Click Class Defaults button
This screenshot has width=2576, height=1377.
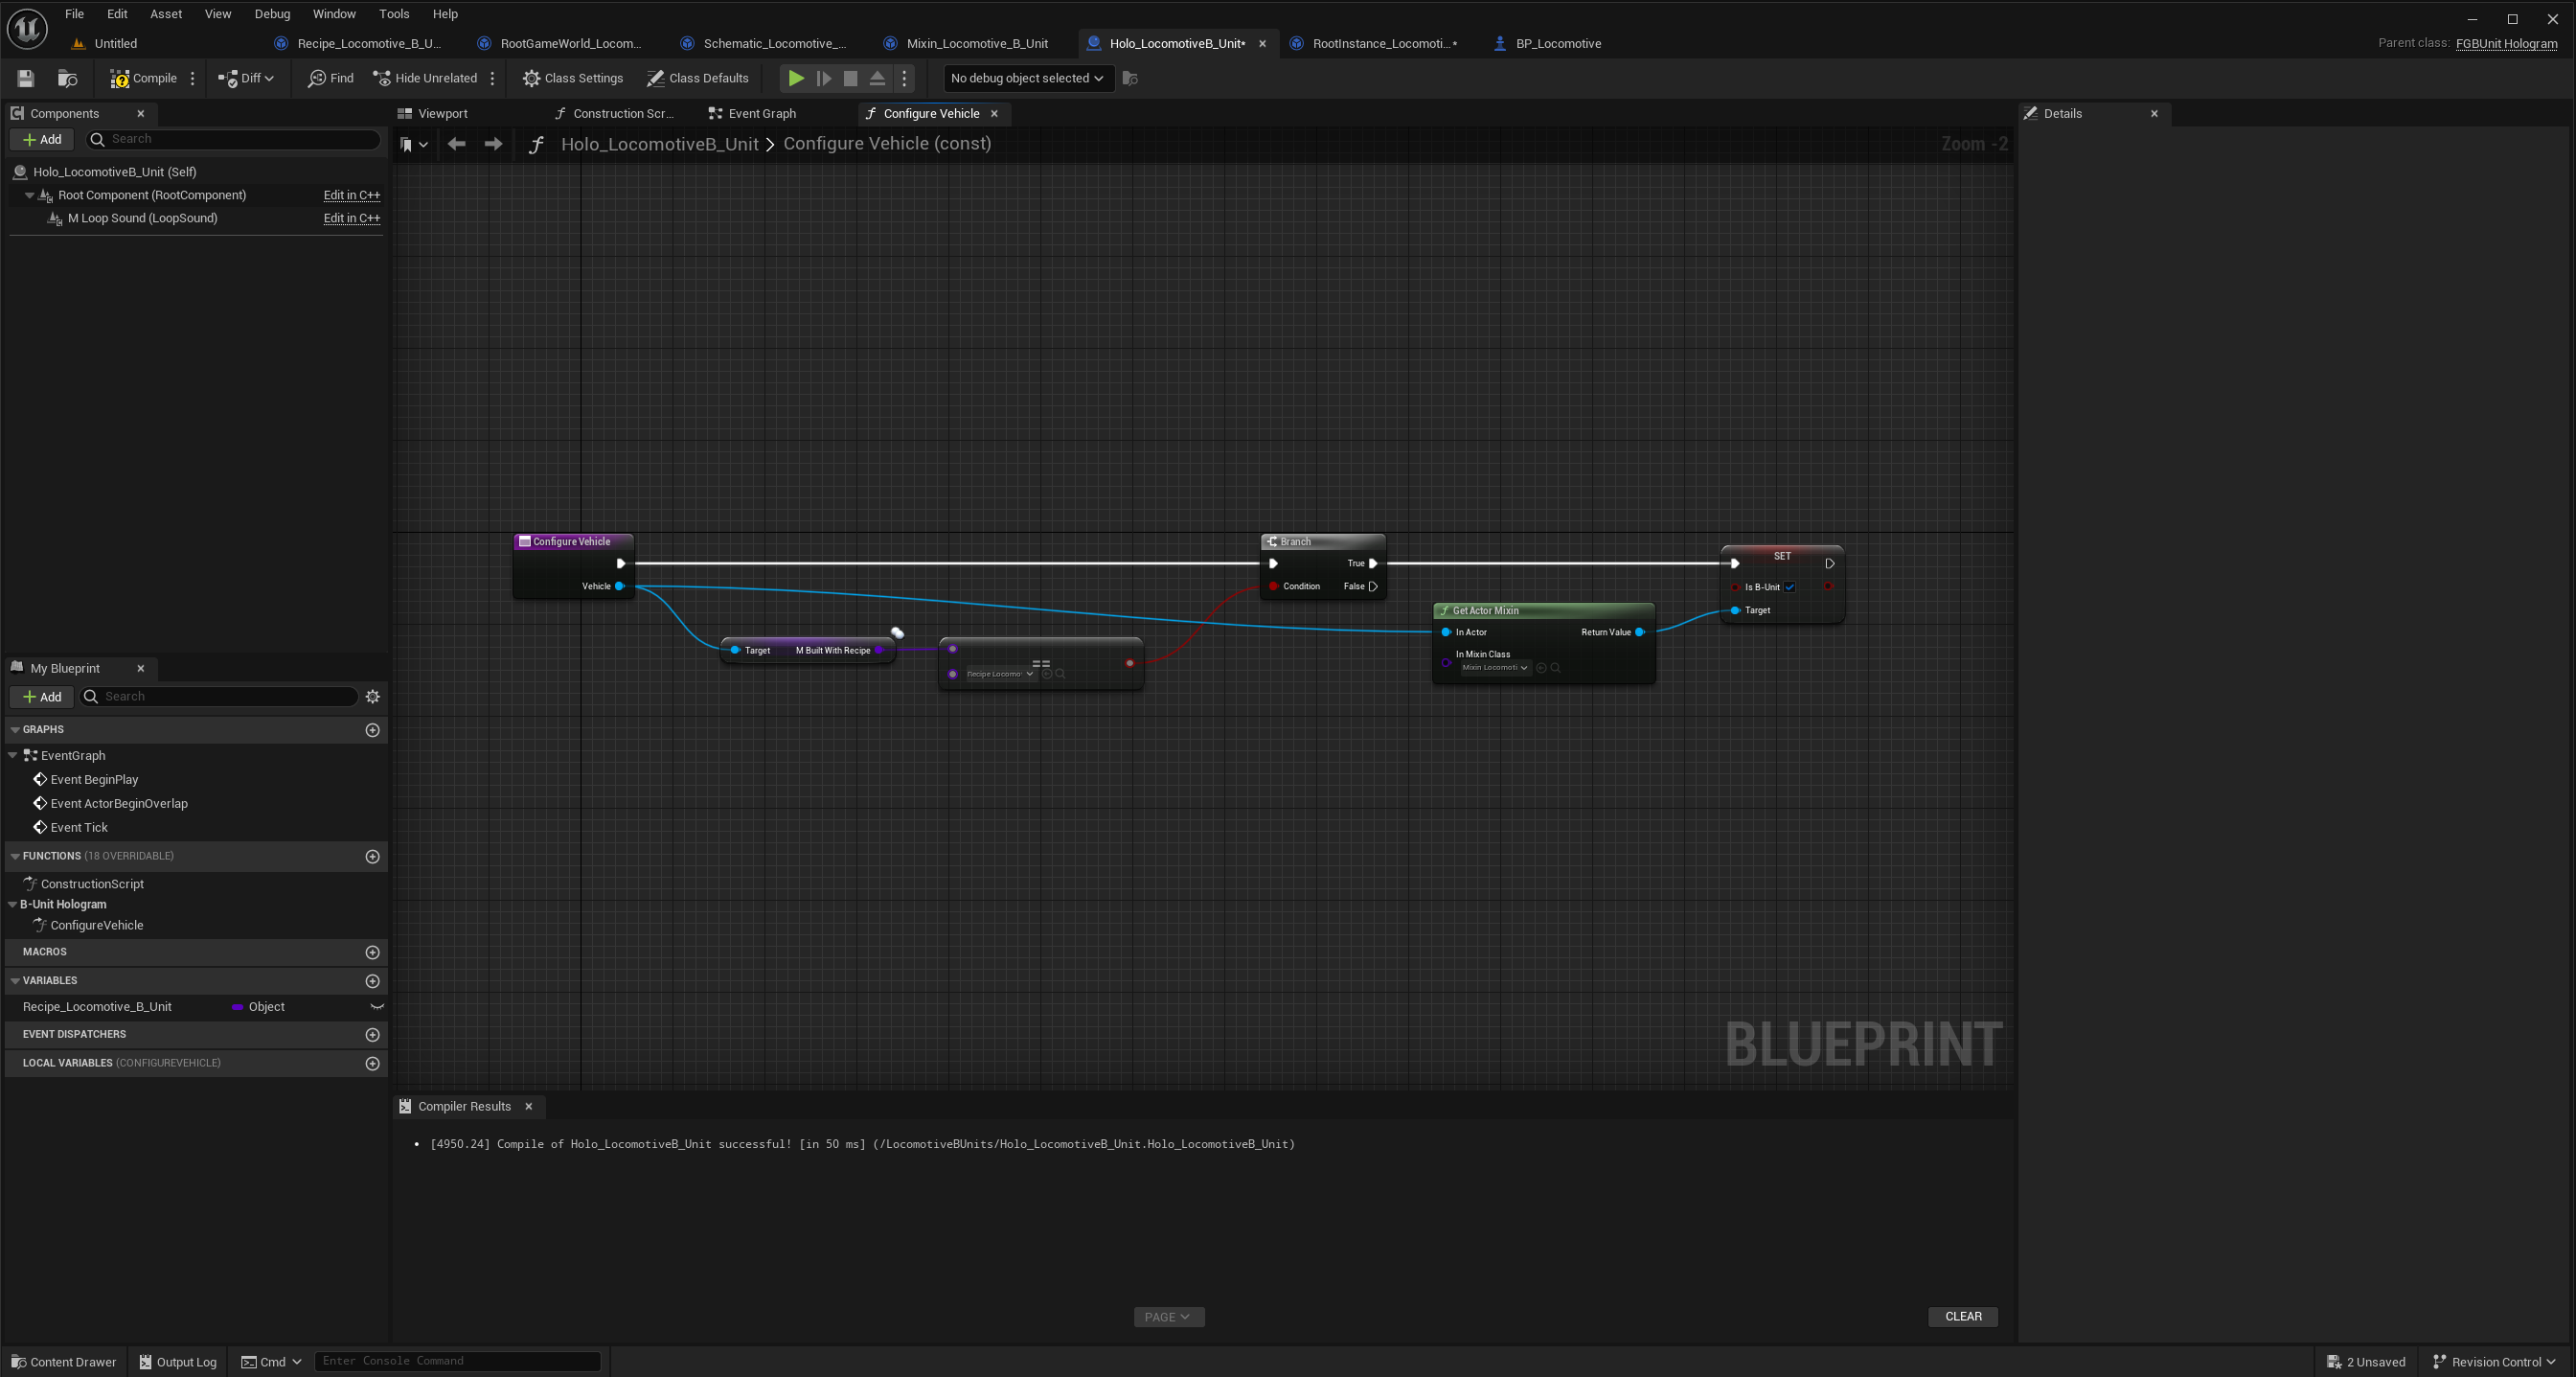click(697, 78)
